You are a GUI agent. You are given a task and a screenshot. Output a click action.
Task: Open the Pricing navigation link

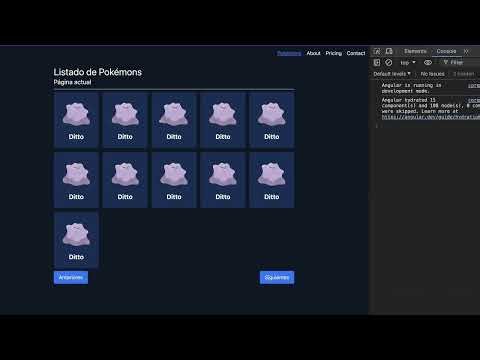click(334, 53)
